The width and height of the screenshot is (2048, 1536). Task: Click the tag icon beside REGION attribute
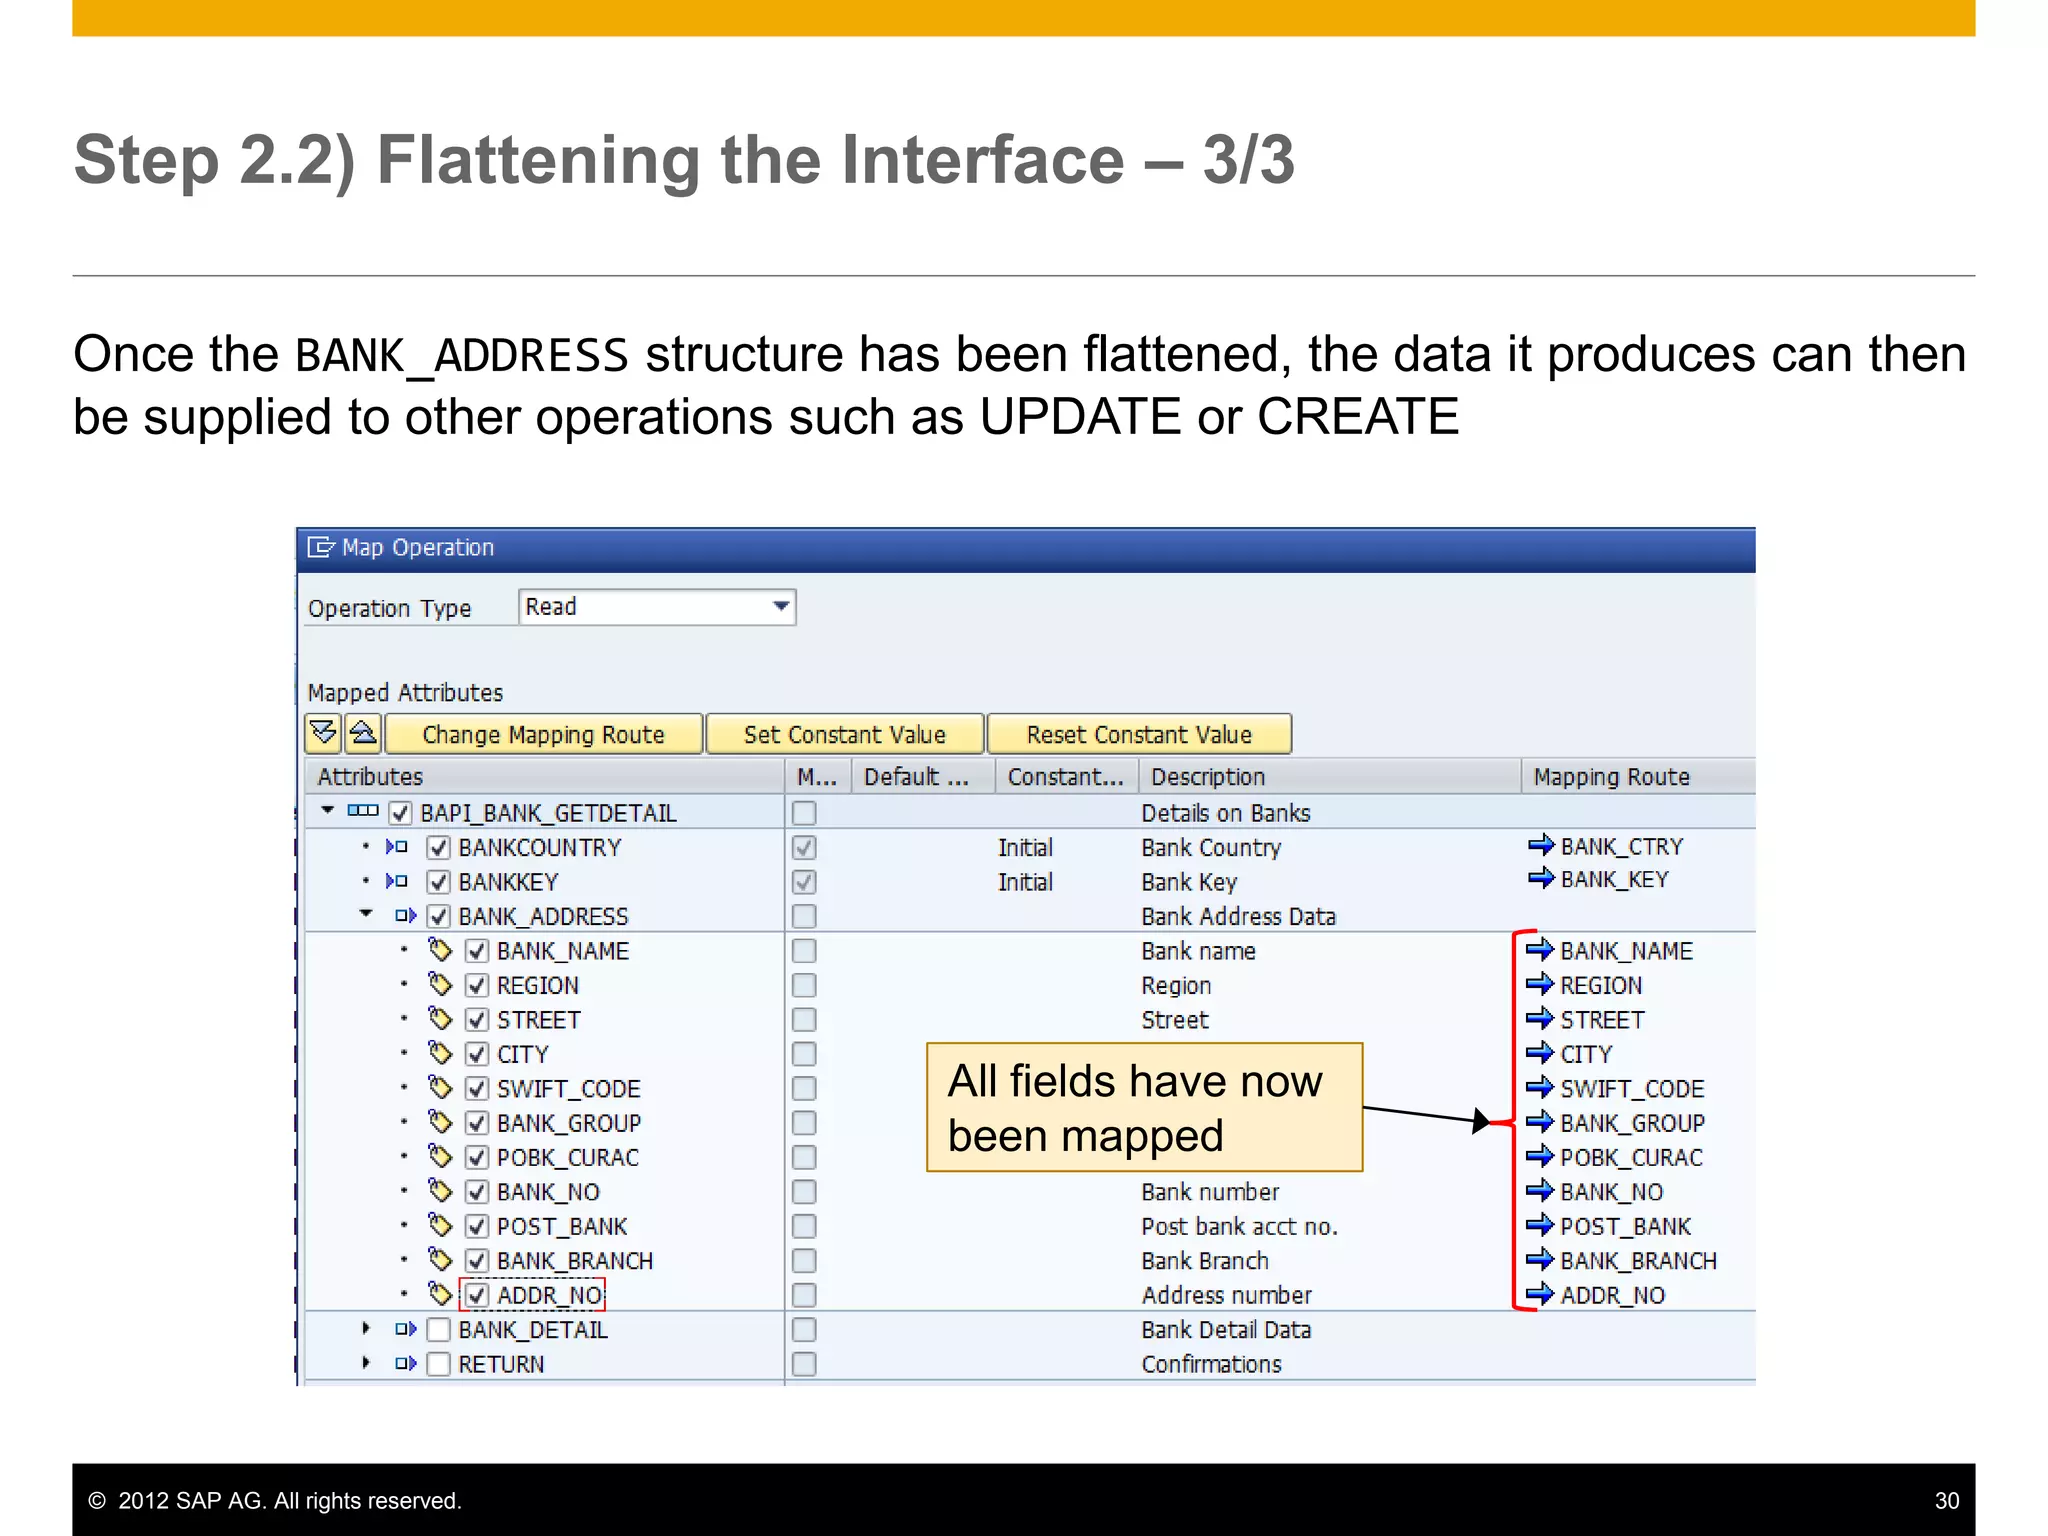[440, 984]
